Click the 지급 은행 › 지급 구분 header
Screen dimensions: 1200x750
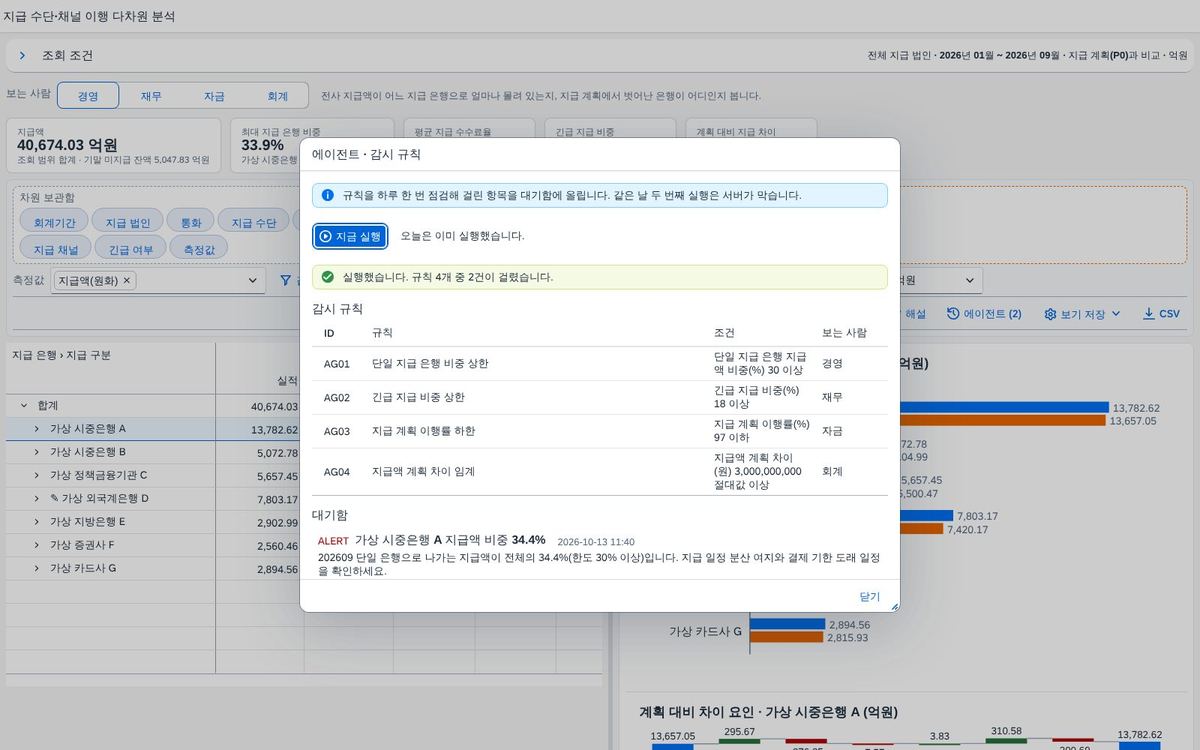pyautogui.click(x=61, y=355)
